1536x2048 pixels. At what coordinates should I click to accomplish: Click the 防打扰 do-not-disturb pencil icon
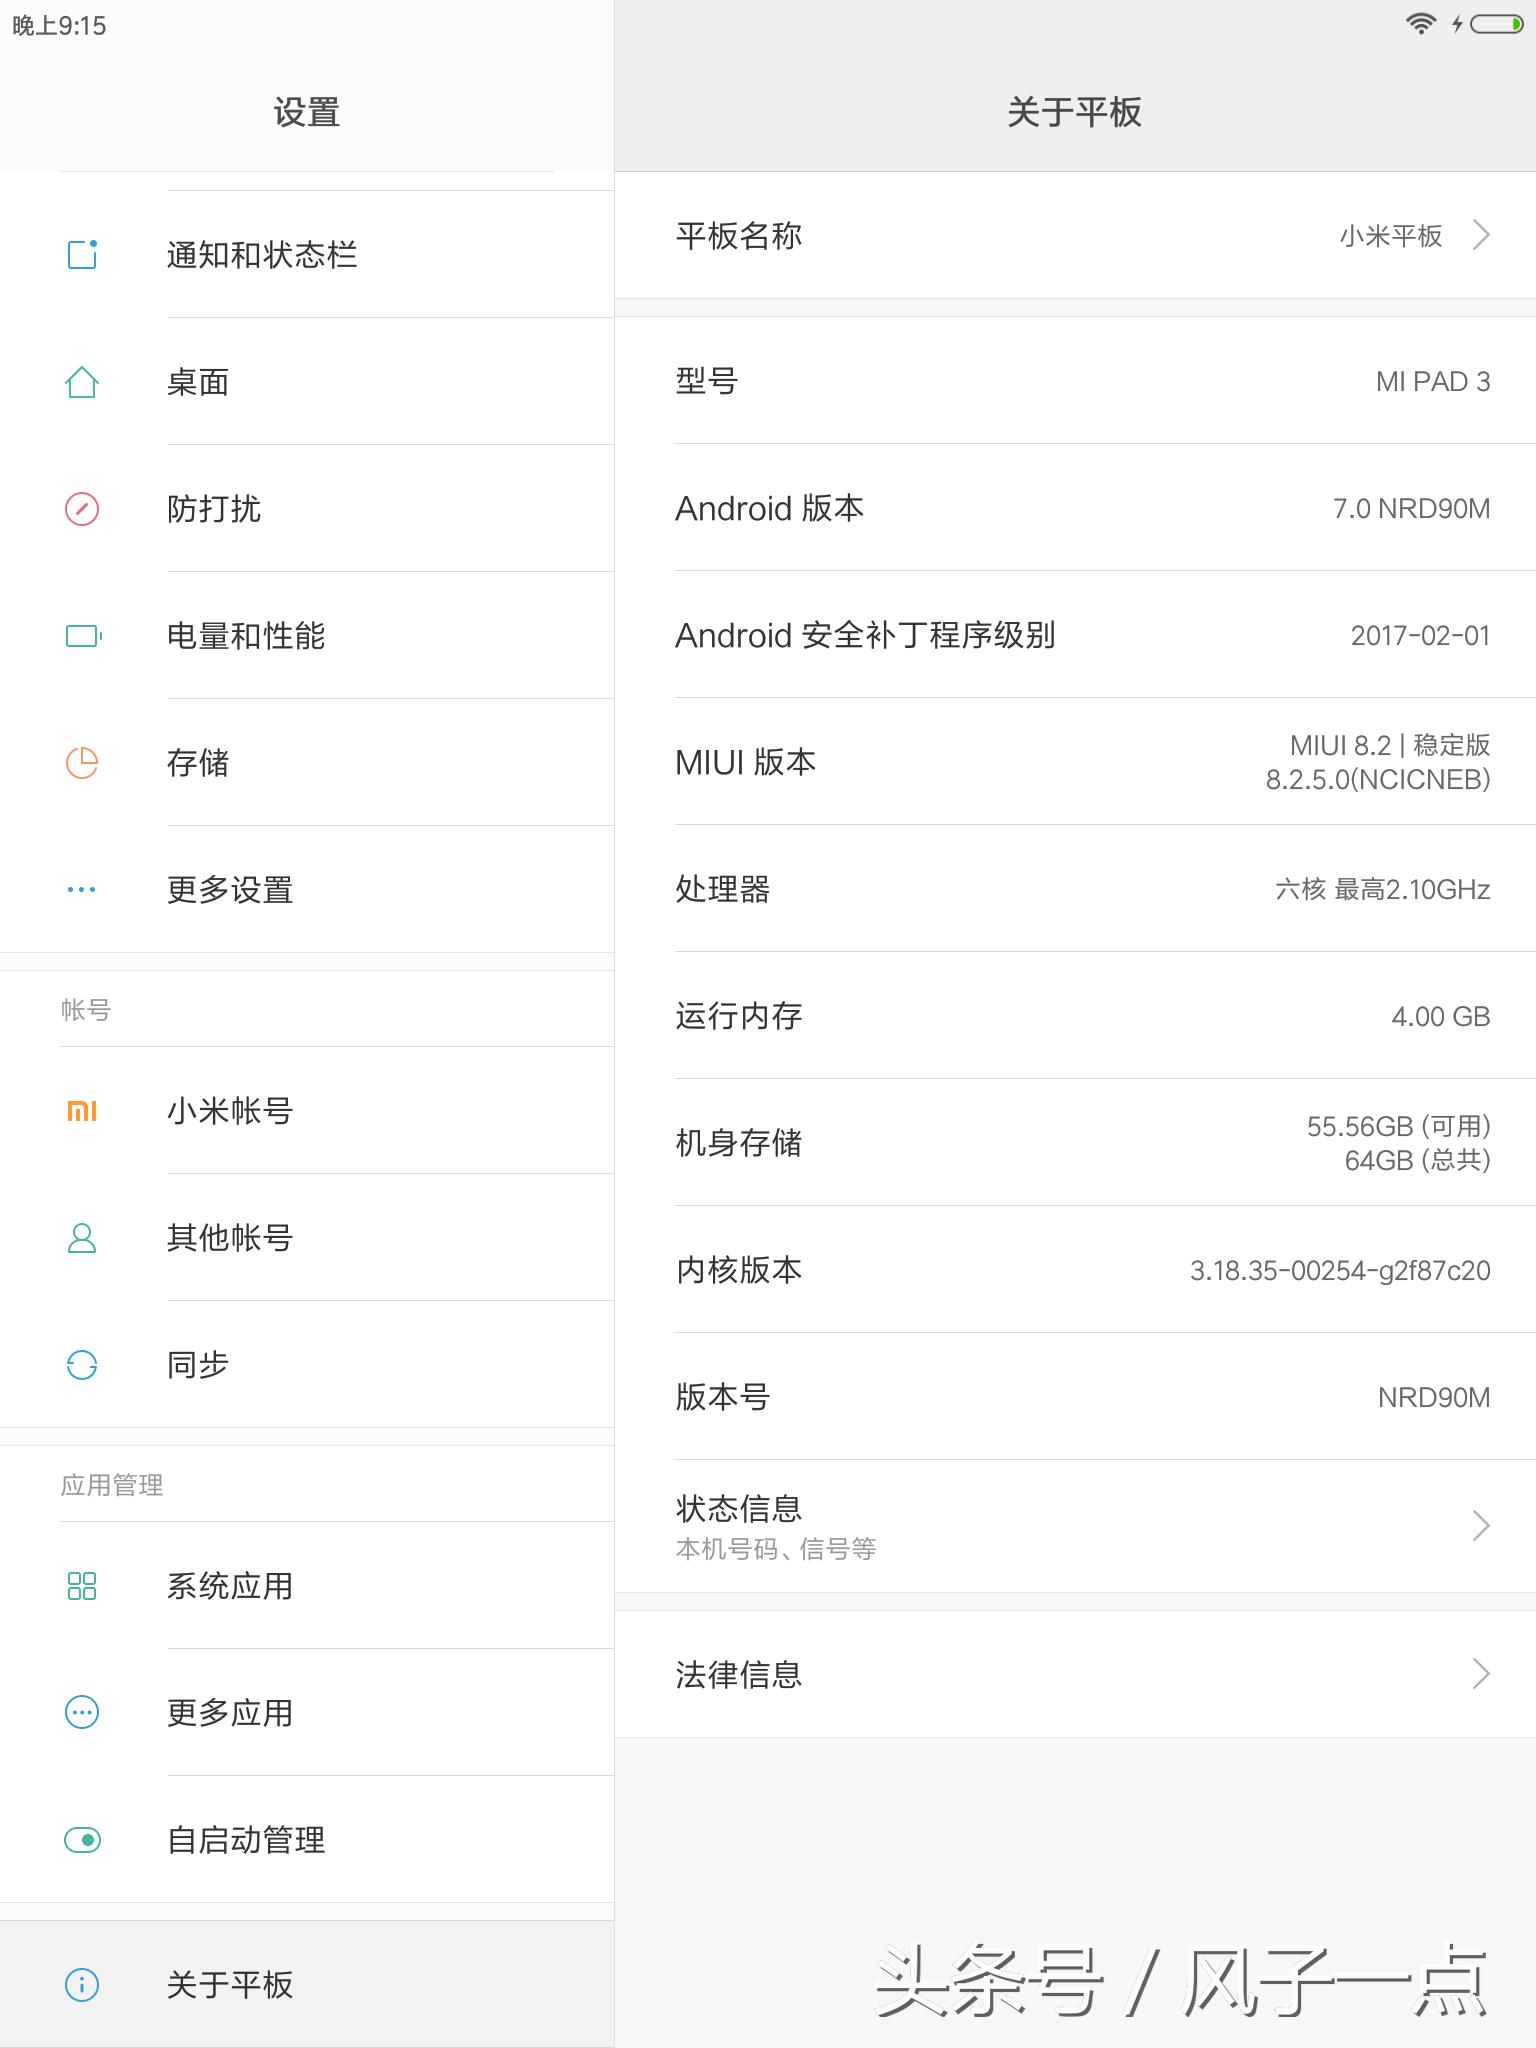[x=83, y=508]
